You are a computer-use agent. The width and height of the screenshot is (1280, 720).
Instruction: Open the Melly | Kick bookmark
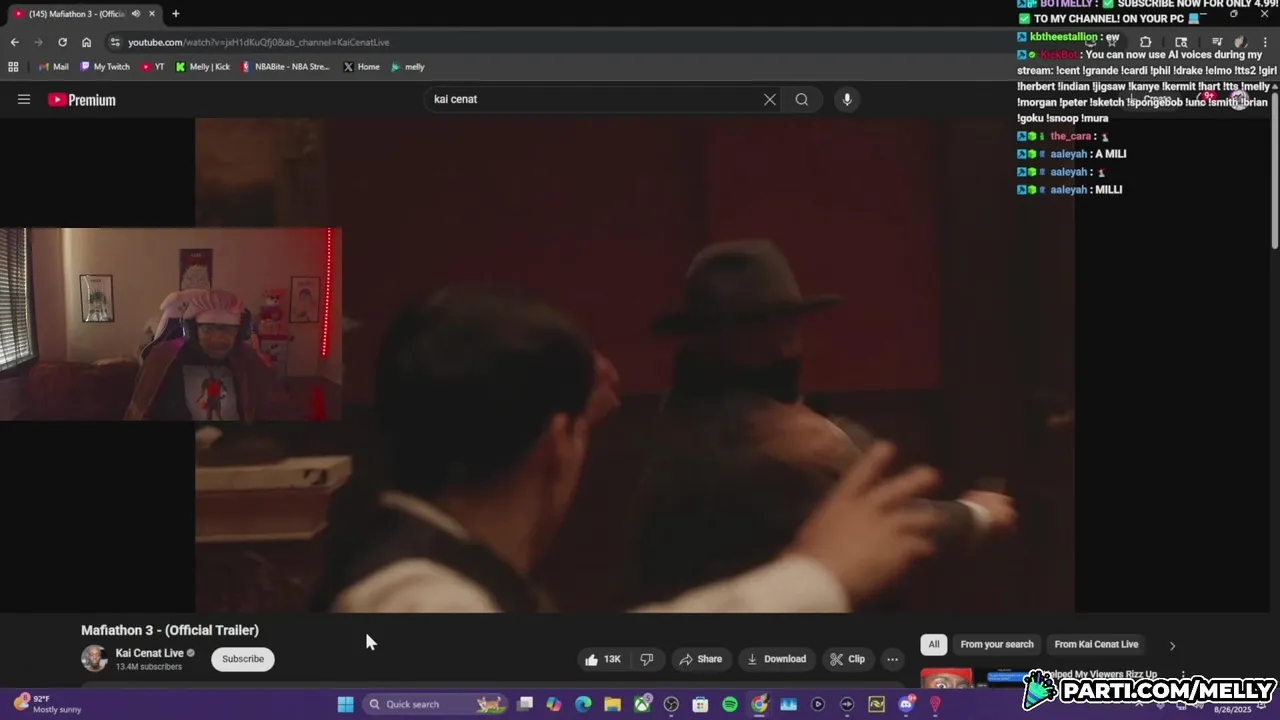coord(202,67)
